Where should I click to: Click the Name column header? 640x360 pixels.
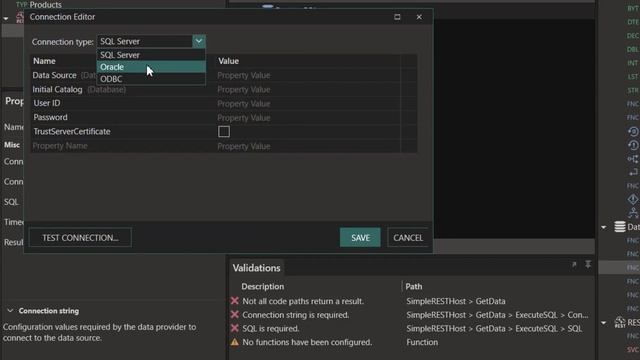44,61
